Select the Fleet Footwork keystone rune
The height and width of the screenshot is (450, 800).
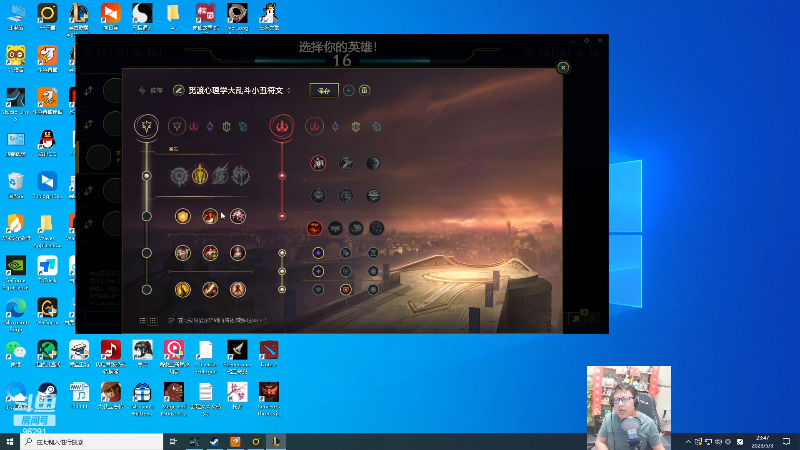pyautogui.click(x=220, y=176)
